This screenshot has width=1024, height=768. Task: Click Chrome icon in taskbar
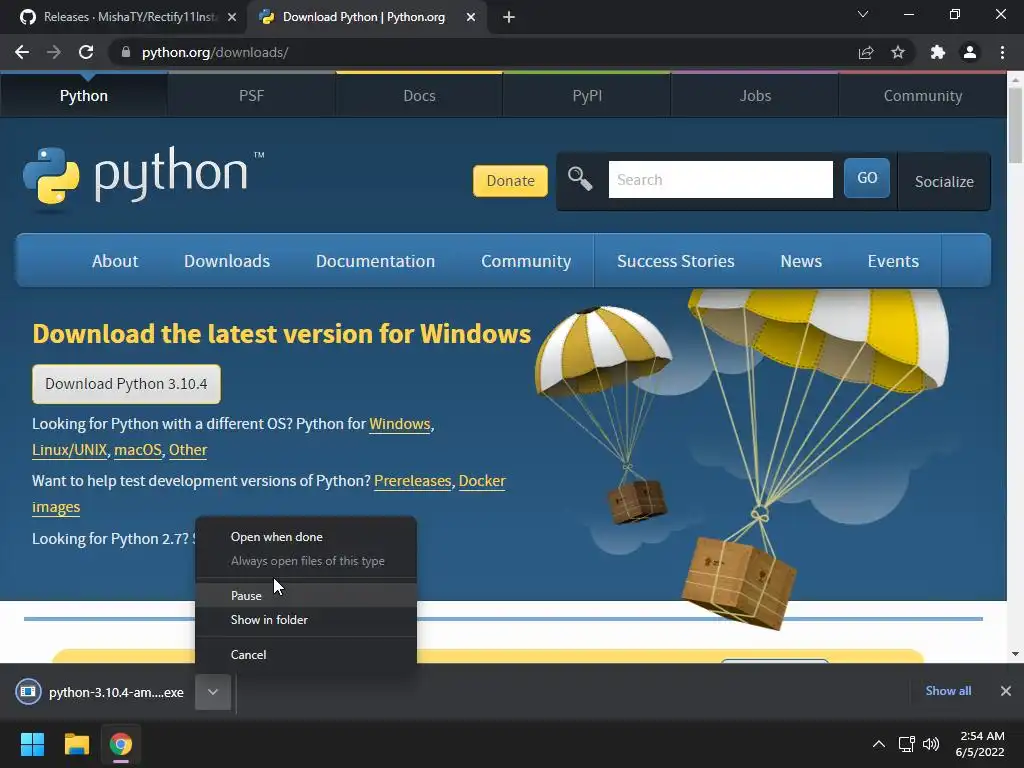121,744
